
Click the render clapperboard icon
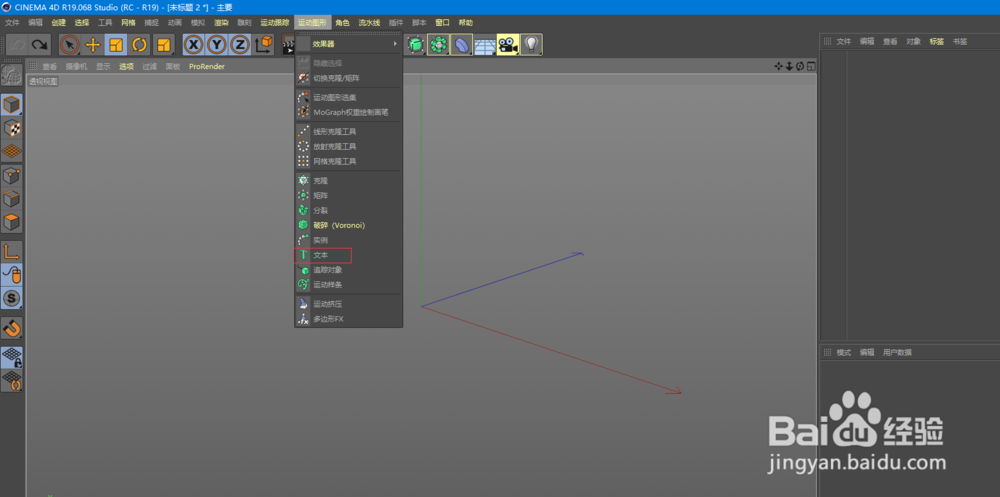(288, 45)
